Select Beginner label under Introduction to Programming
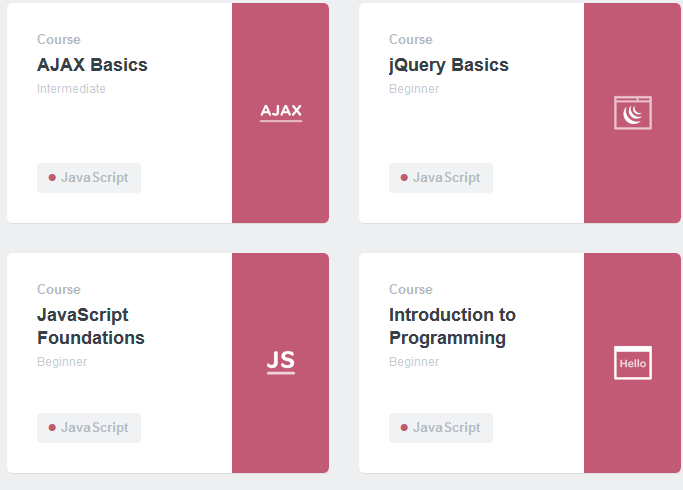This screenshot has width=683, height=490. [414, 362]
